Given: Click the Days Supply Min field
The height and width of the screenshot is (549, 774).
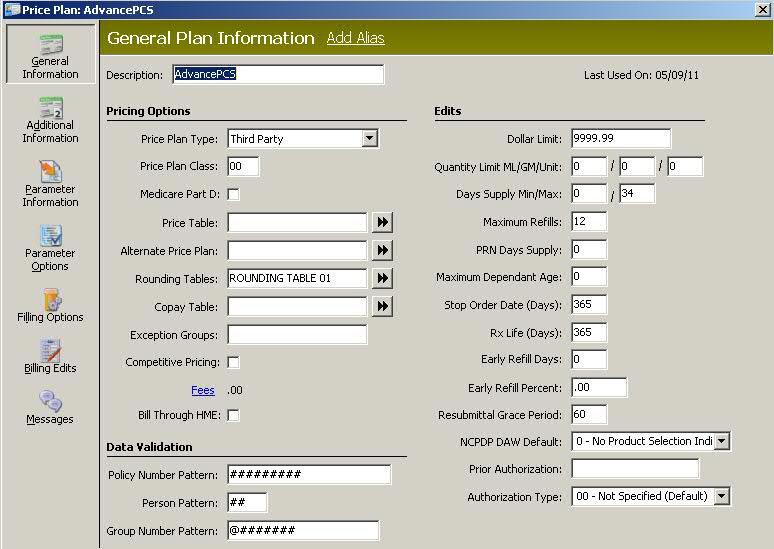Looking at the screenshot, I should 589,194.
